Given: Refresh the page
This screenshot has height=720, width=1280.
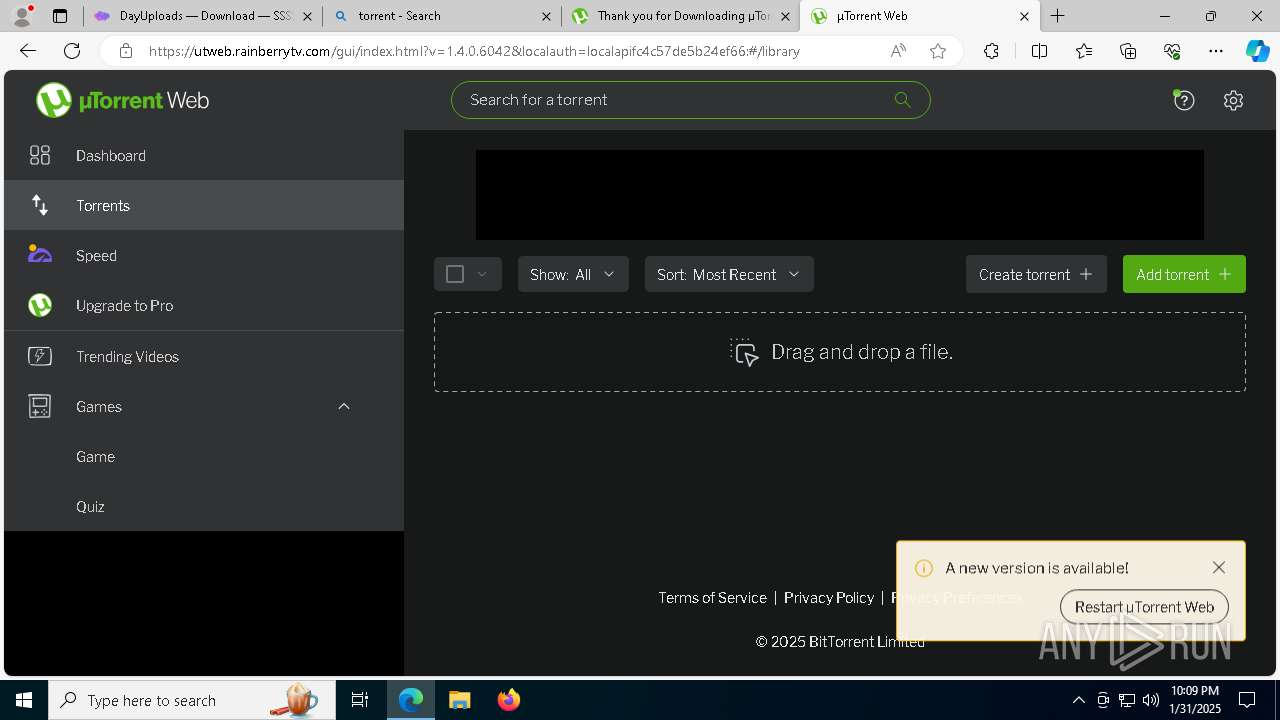Looking at the screenshot, I should click(72, 51).
